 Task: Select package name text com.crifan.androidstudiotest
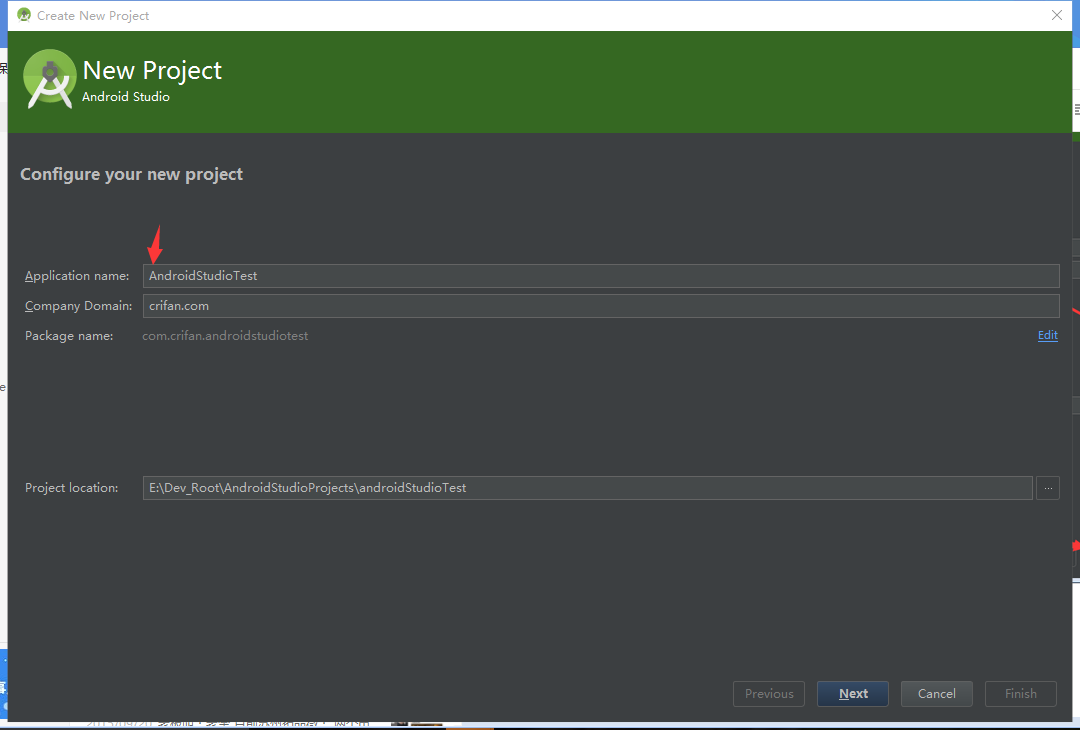point(225,336)
